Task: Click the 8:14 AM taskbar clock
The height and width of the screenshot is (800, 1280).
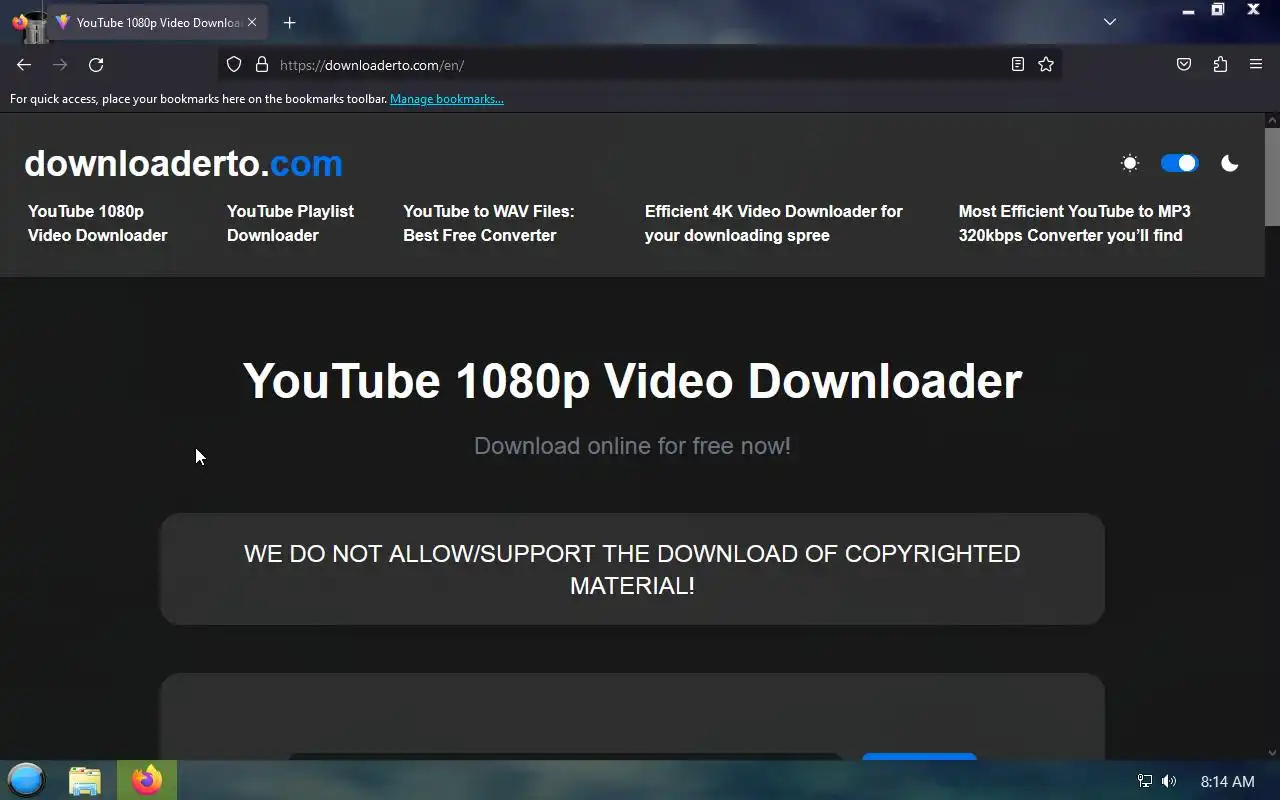Action: click(x=1227, y=781)
